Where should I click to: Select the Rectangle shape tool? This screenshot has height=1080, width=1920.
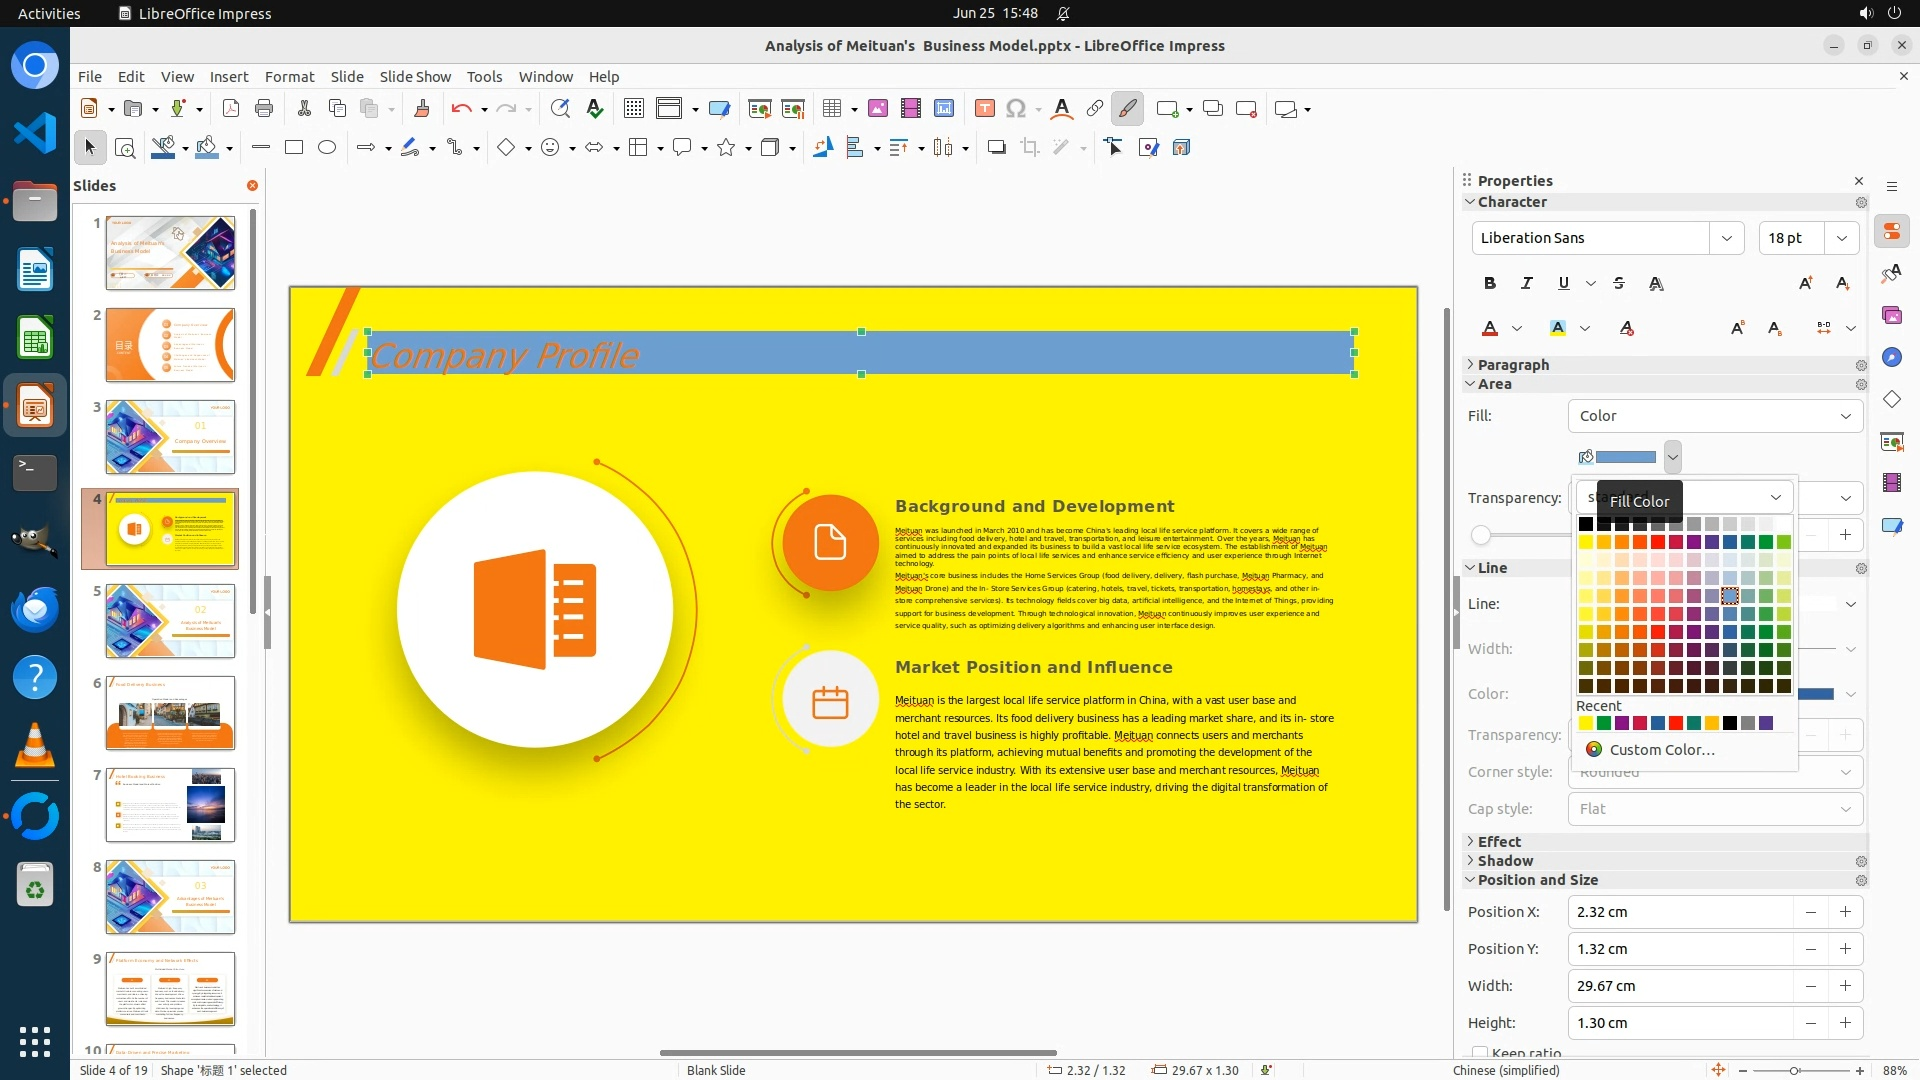[294, 148]
